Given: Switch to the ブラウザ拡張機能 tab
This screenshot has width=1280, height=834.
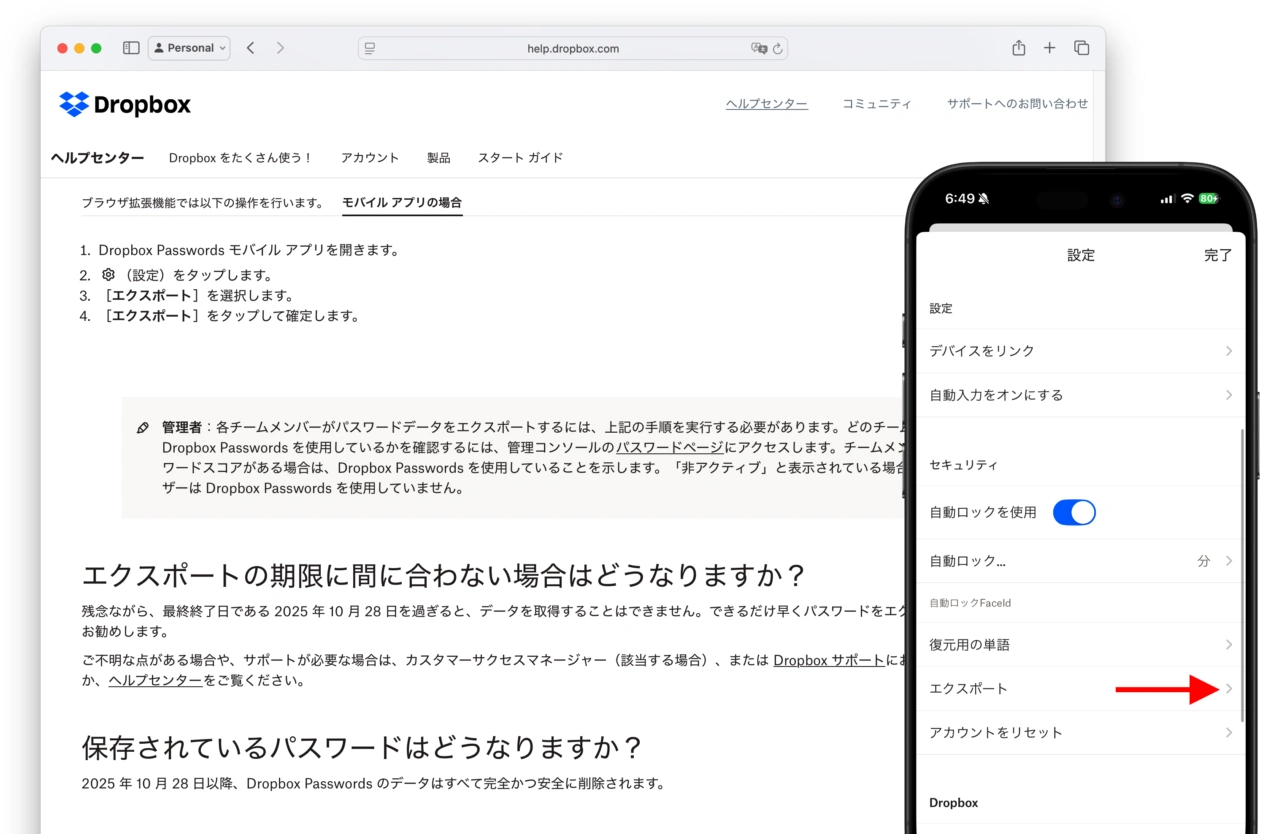Looking at the screenshot, I should [202, 203].
